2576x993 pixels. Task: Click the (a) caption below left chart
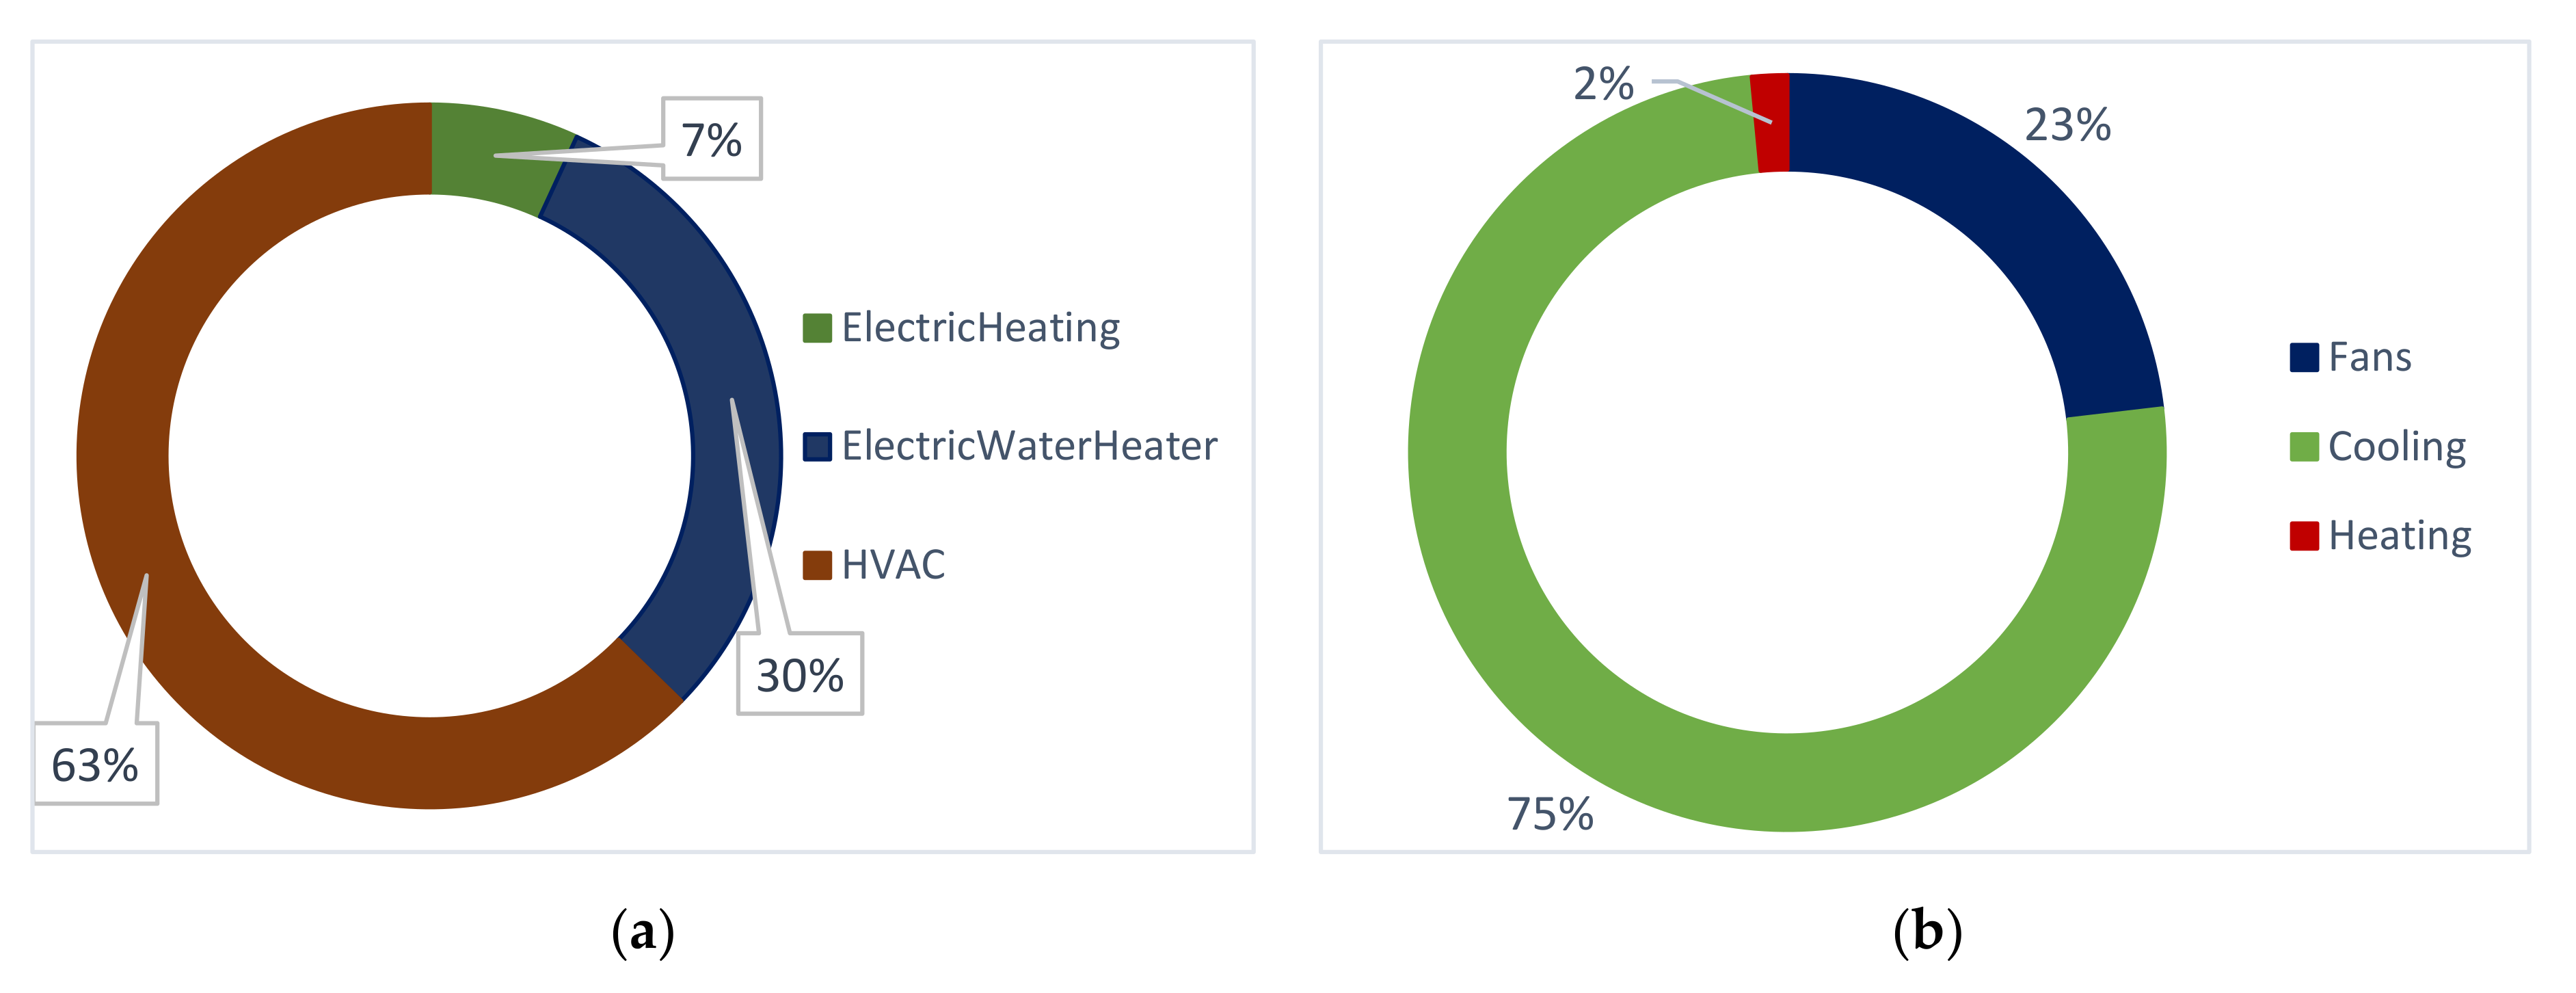tap(643, 932)
